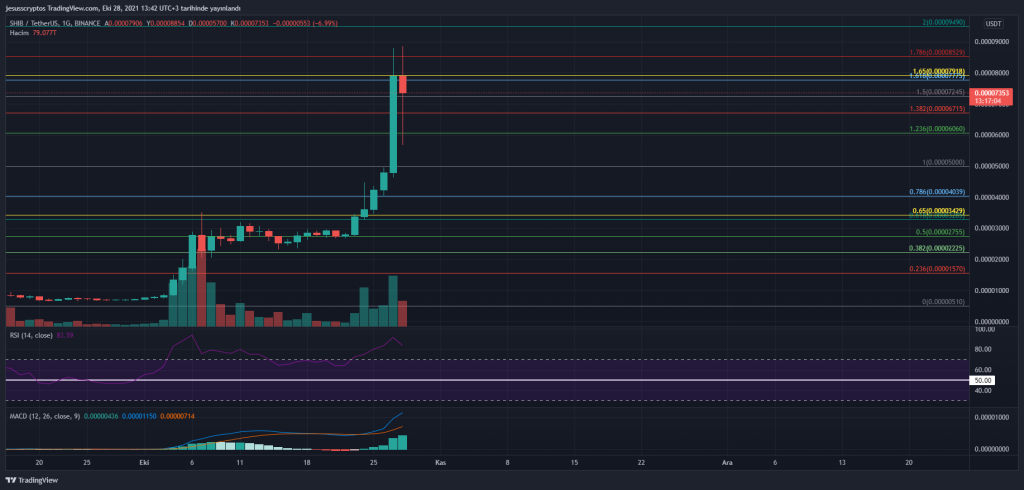This screenshot has height=490, width=1024.
Task: Select the 0(0.00000510) Fibonacci level label
Action: (944, 302)
